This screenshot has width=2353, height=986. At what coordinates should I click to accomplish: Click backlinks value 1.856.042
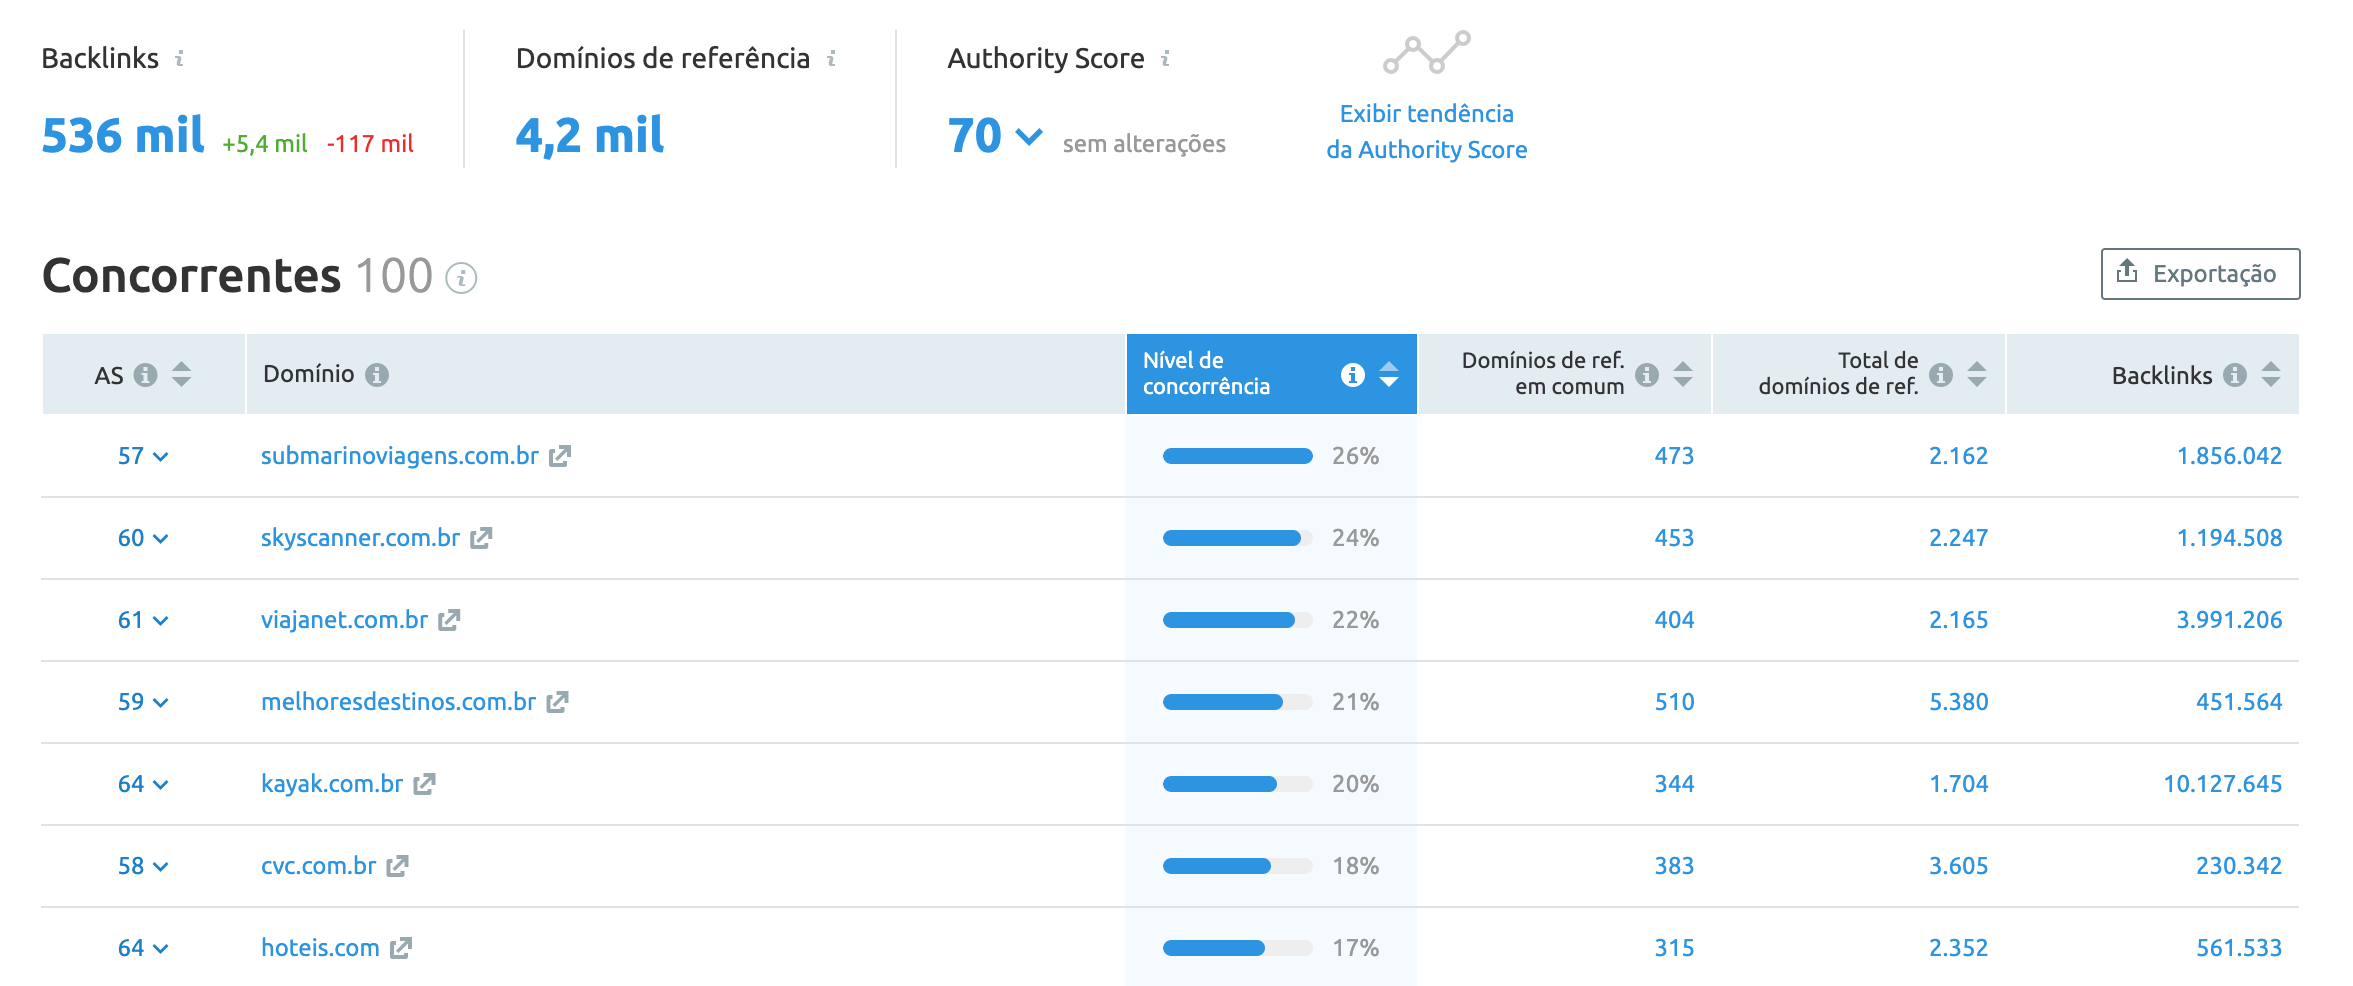coord(2229,456)
